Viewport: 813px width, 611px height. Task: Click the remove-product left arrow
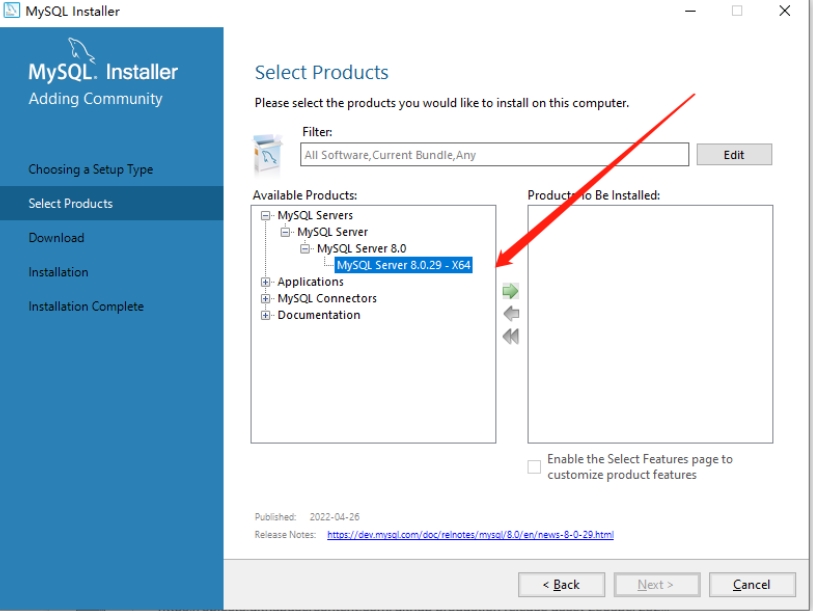click(511, 314)
